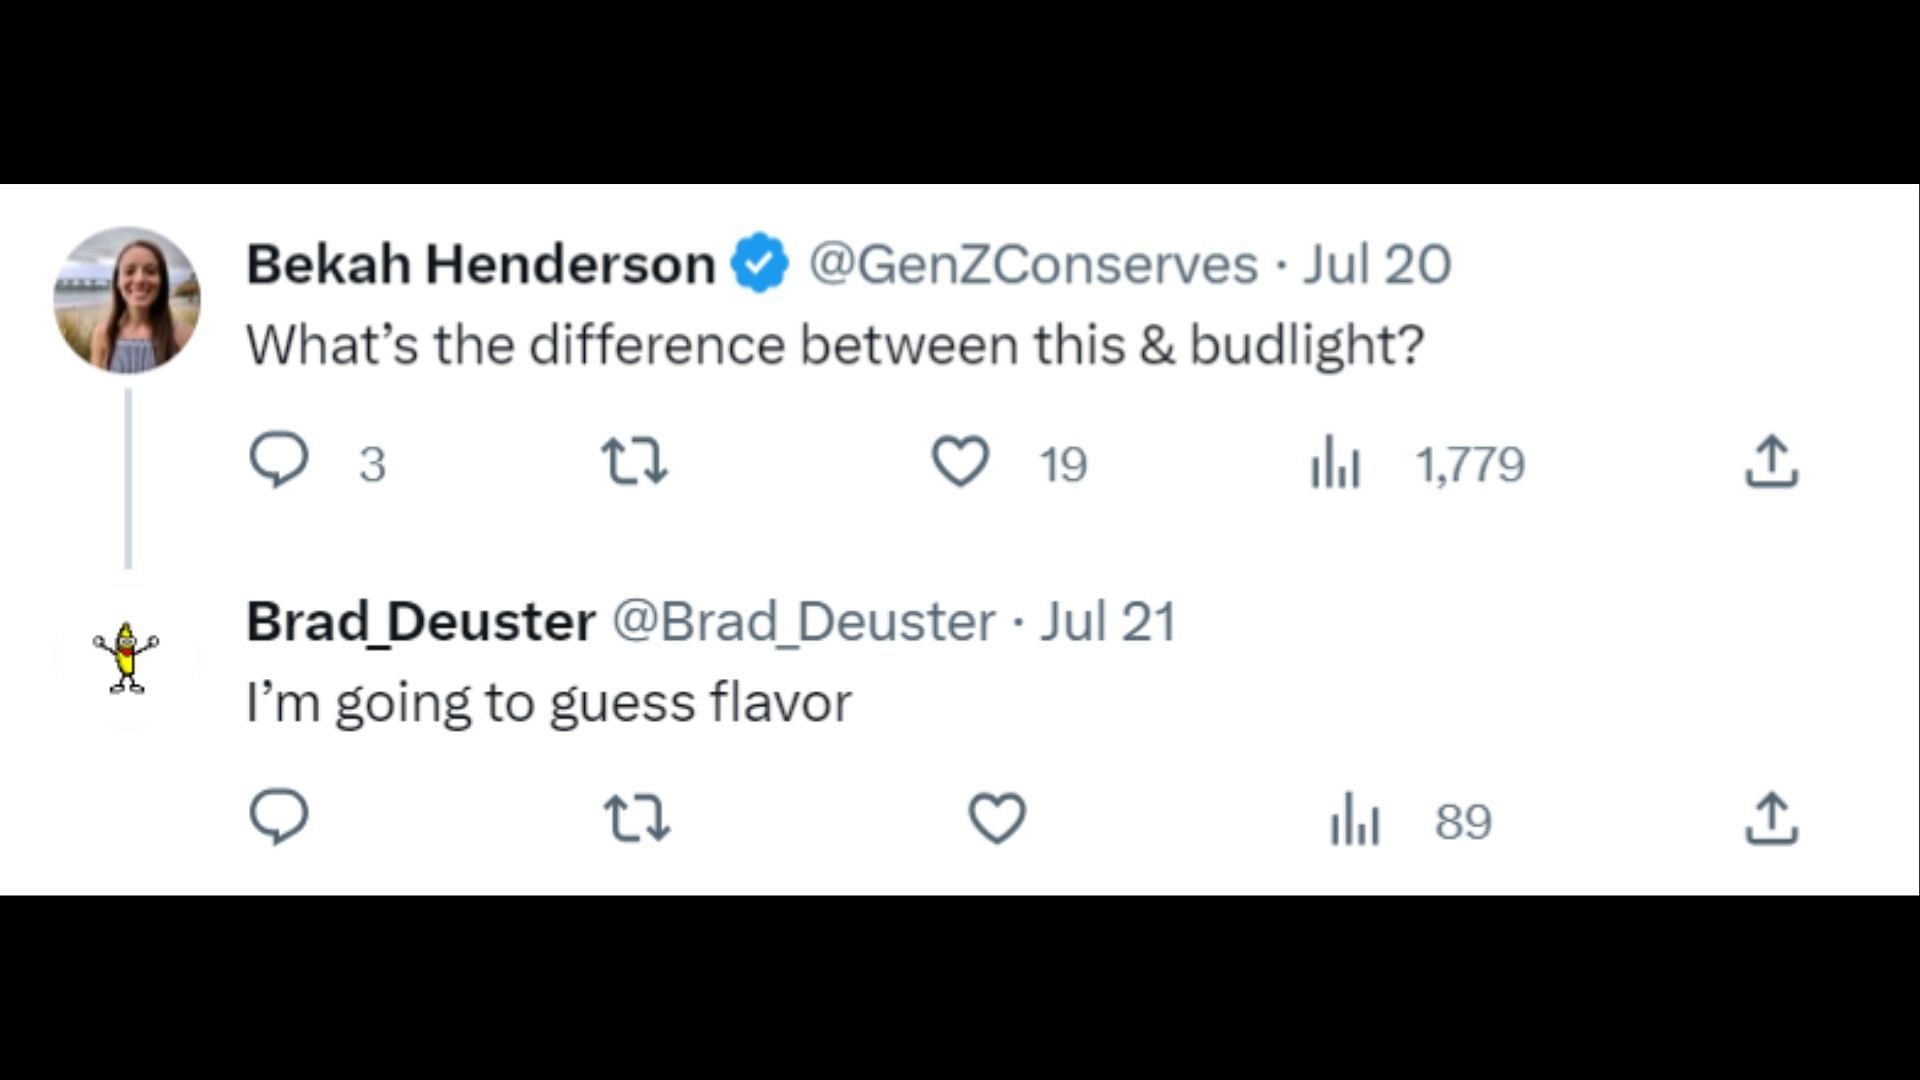Open Brad_Deuster's banana avatar
The height and width of the screenshot is (1080, 1920).
[126, 657]
